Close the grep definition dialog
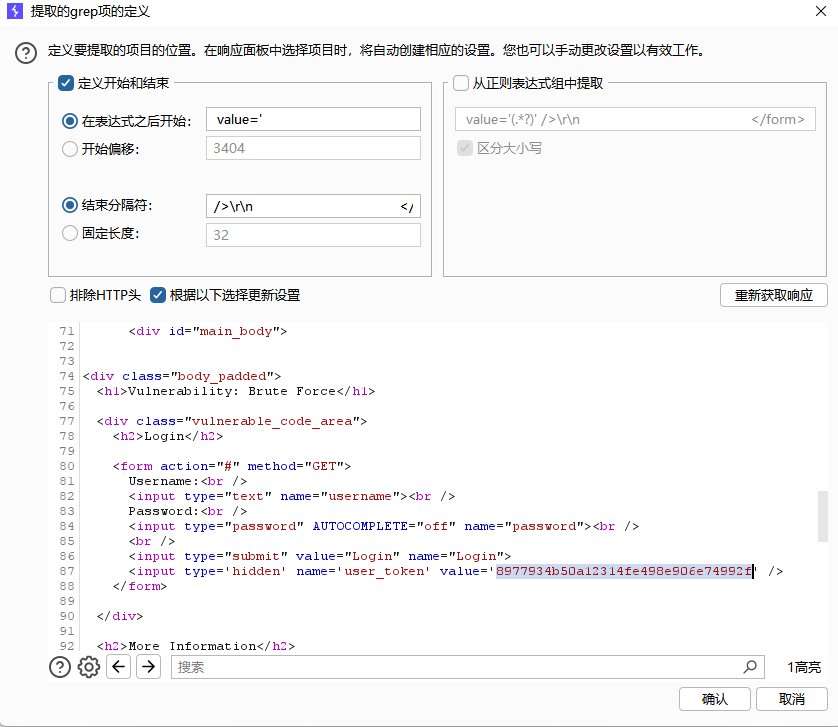This screenshot has height=727, width=838. click(821, 11)
